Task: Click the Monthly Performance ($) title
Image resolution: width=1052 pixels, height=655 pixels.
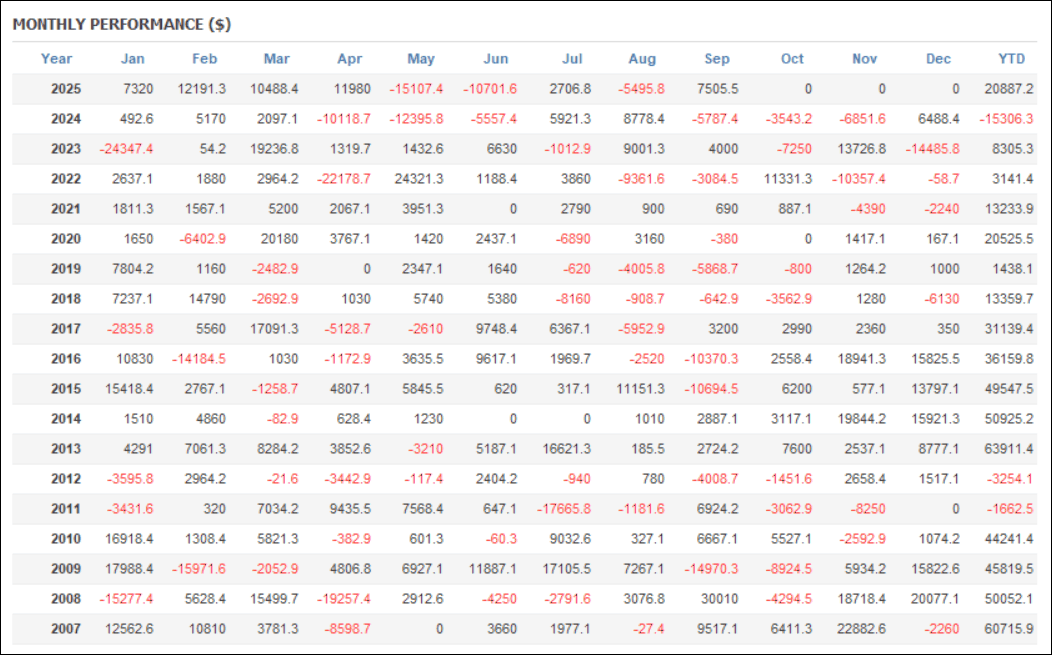Action: click(121, 24)
